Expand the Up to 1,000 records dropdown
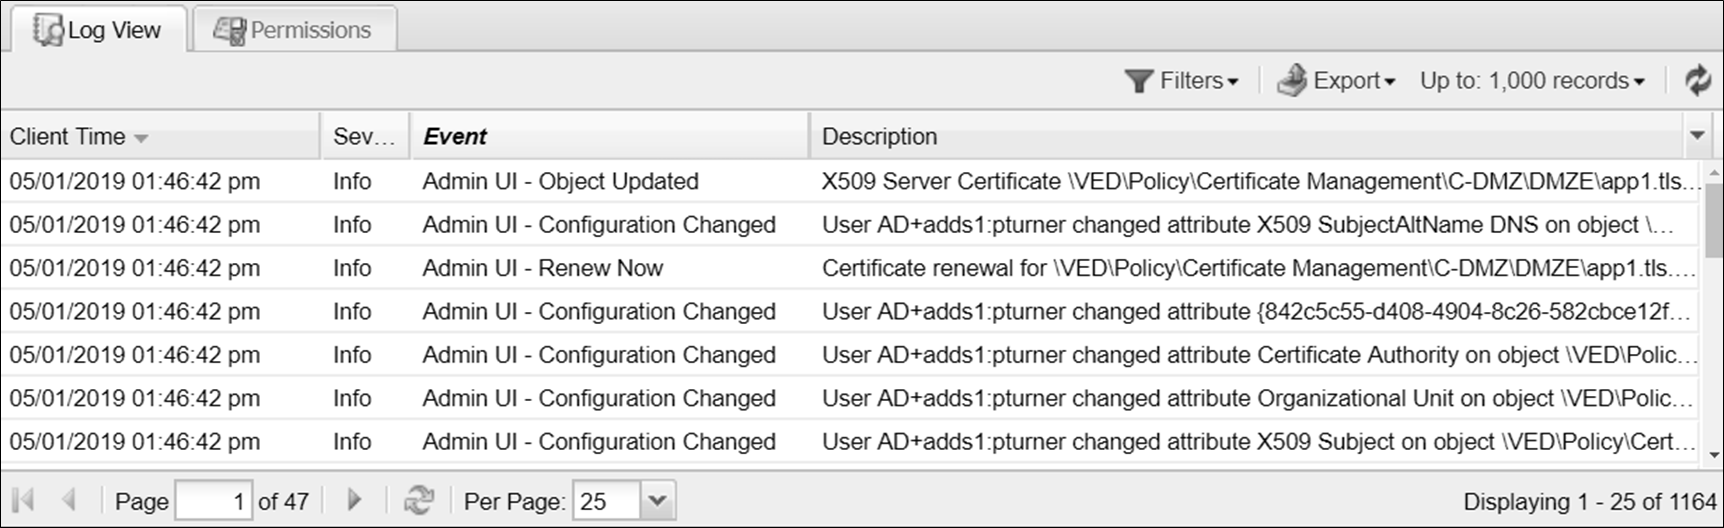 [x=1531, y=81]
